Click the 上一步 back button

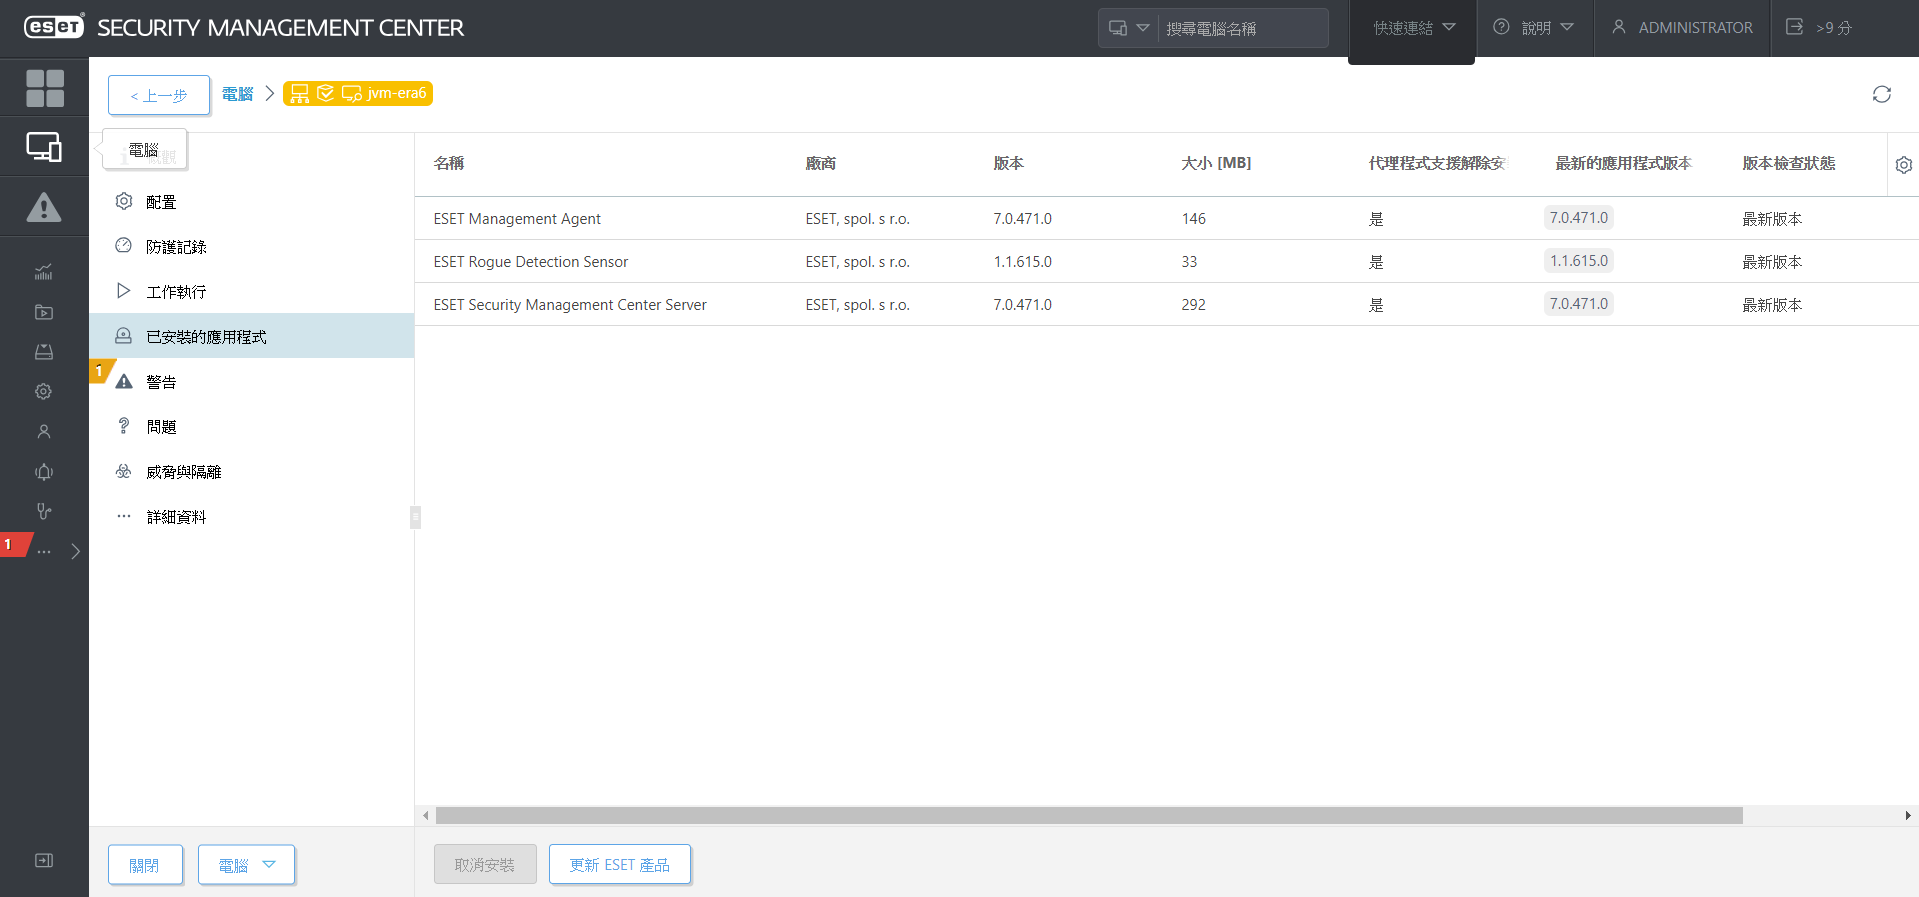159,95
